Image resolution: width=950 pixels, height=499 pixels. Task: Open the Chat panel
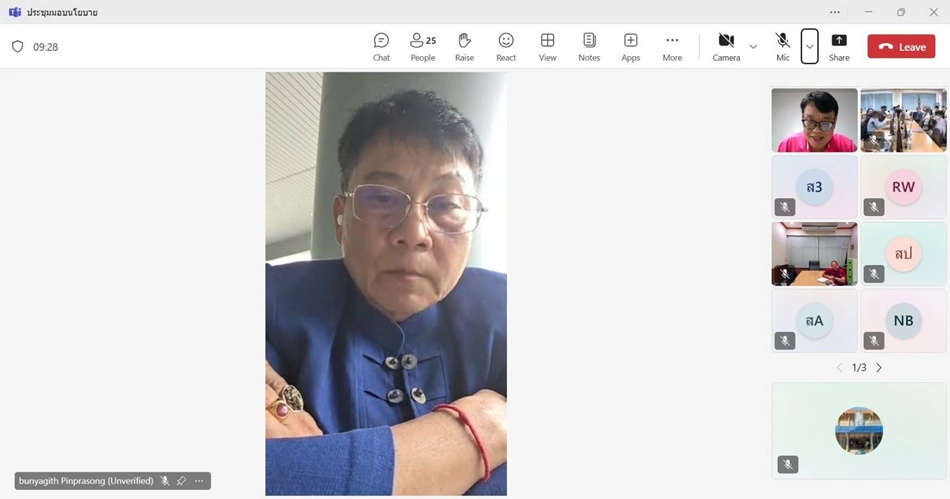point(381,47)
